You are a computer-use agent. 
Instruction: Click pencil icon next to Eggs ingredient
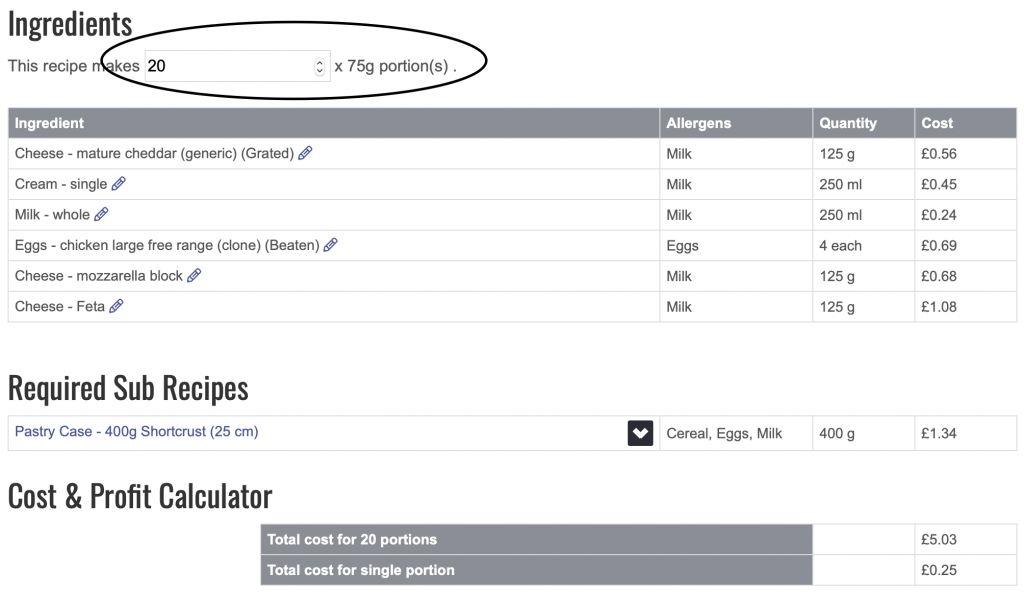click(x=330, y=245)
